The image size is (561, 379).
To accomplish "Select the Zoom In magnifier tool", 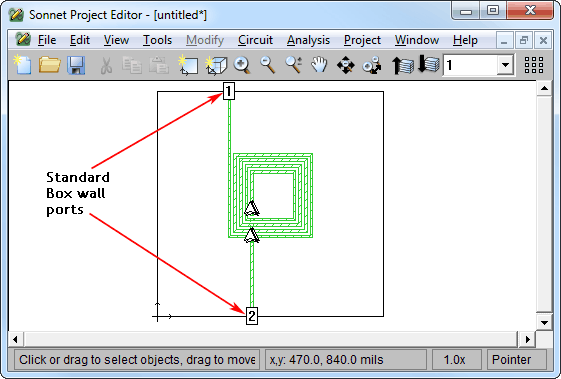I will 242,65.
